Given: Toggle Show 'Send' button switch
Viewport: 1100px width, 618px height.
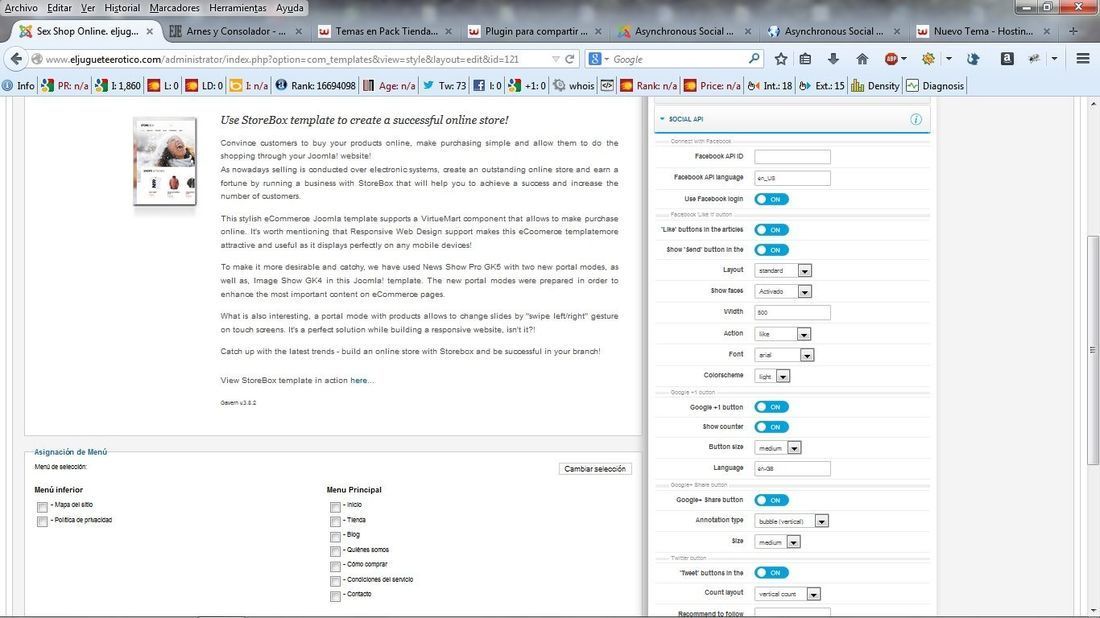Looking at the screenshot, I should coord(771,250).
